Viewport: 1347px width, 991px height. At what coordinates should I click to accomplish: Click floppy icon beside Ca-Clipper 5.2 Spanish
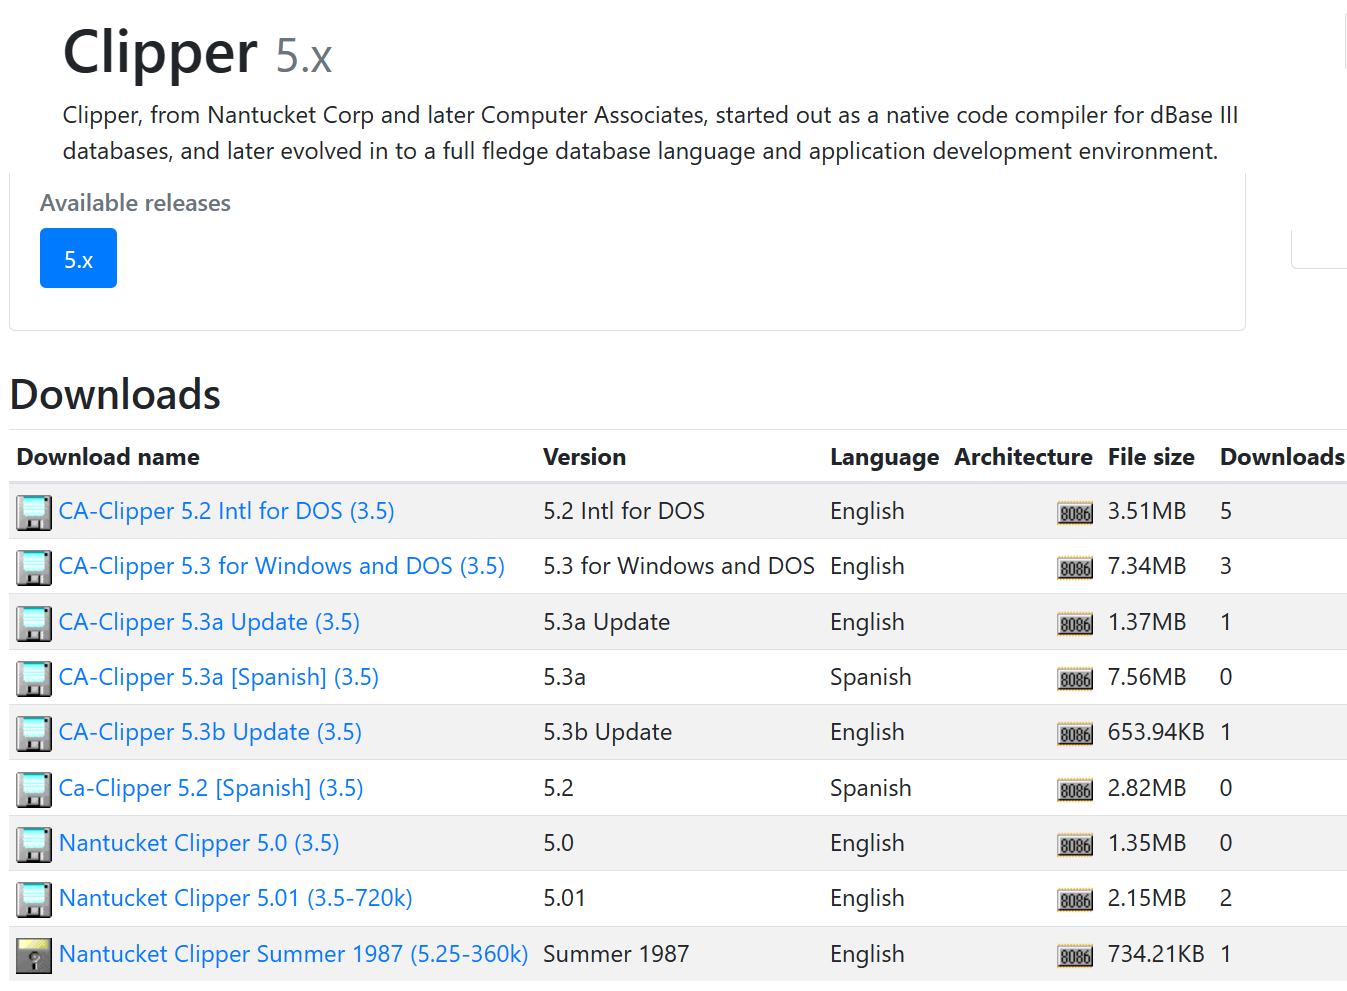point(34,789)
